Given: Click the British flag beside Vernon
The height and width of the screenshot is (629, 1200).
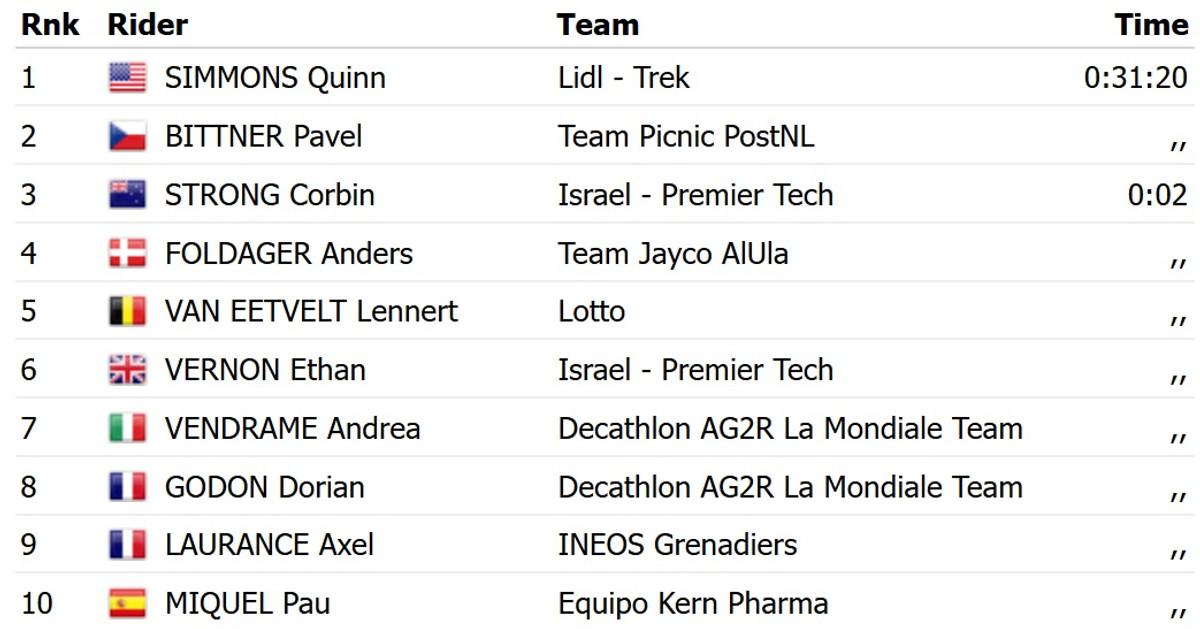Looking at the screenshot, I should [x=127, y=370].
